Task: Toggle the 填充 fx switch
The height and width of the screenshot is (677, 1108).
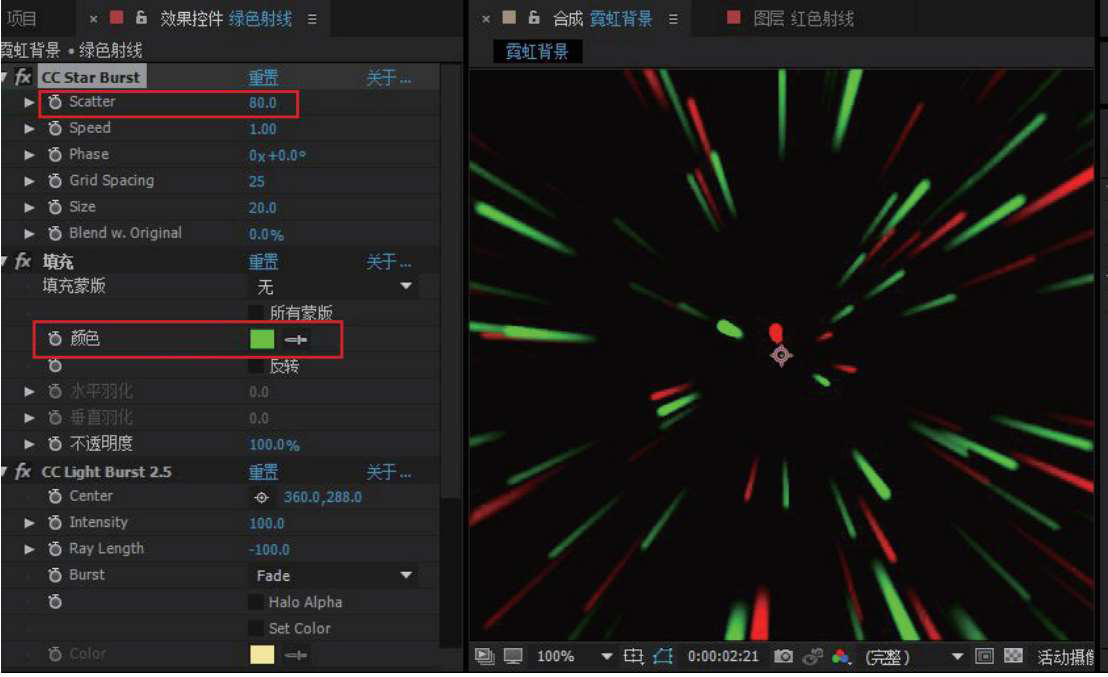Action: 23,261
